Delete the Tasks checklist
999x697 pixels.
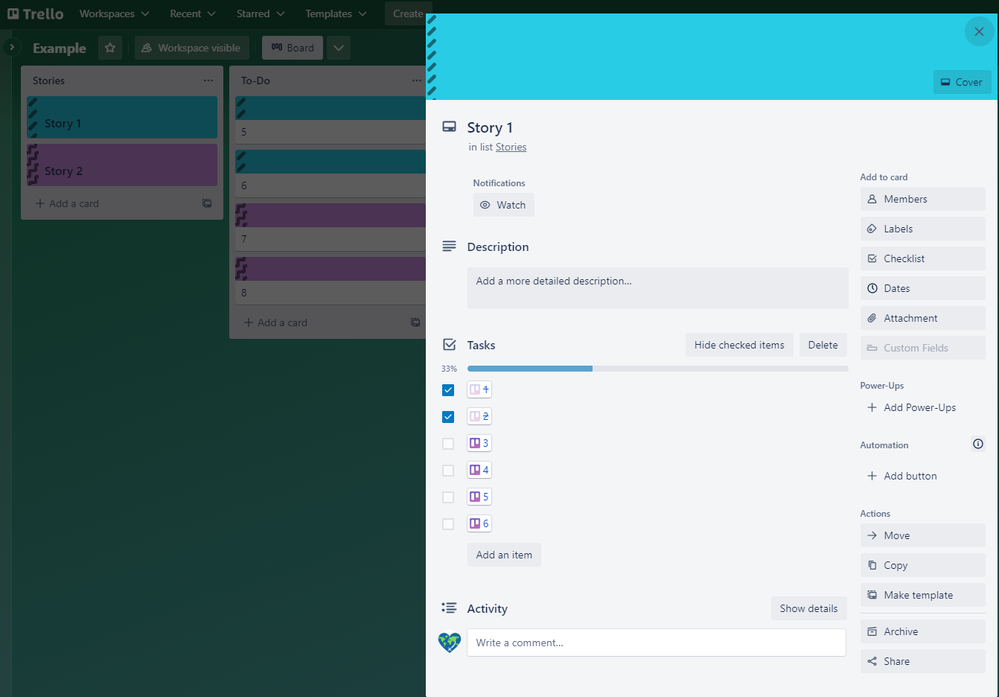pos(823,345)
